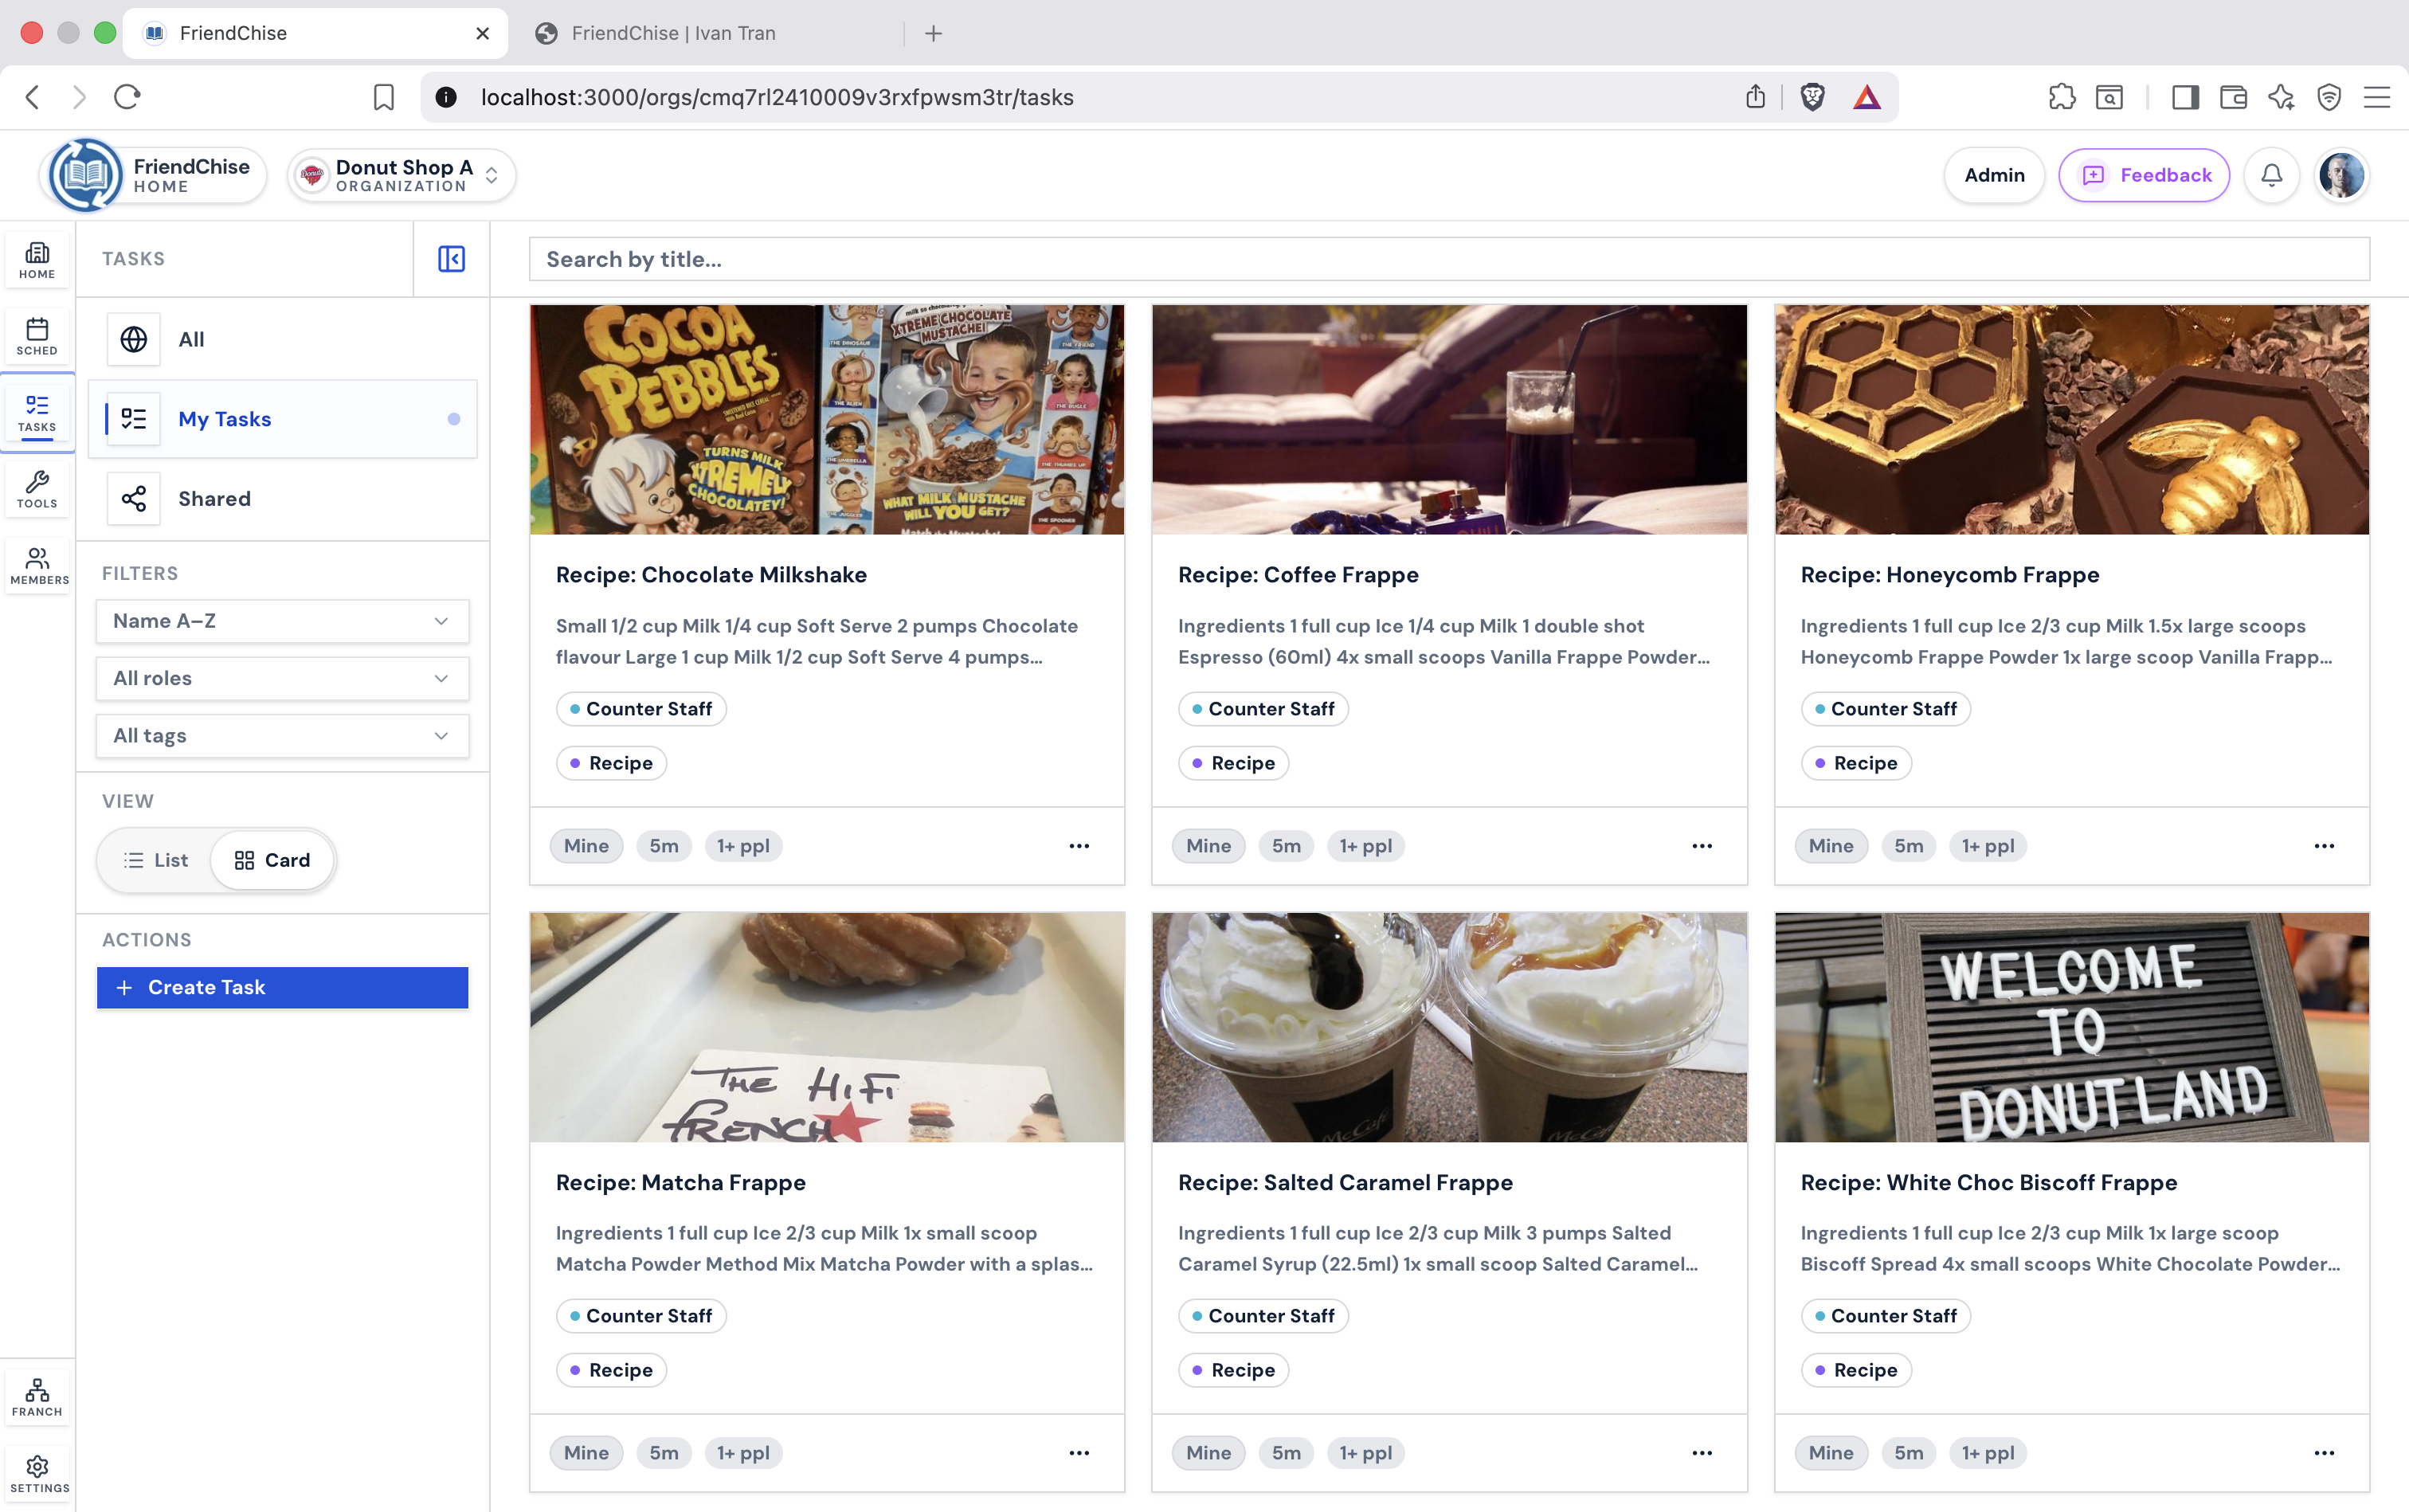The width and height of the screenshot is (2409, 1512).
Task: Open more options for Matcha Frappe card
Action: tap(1079, 1453)
